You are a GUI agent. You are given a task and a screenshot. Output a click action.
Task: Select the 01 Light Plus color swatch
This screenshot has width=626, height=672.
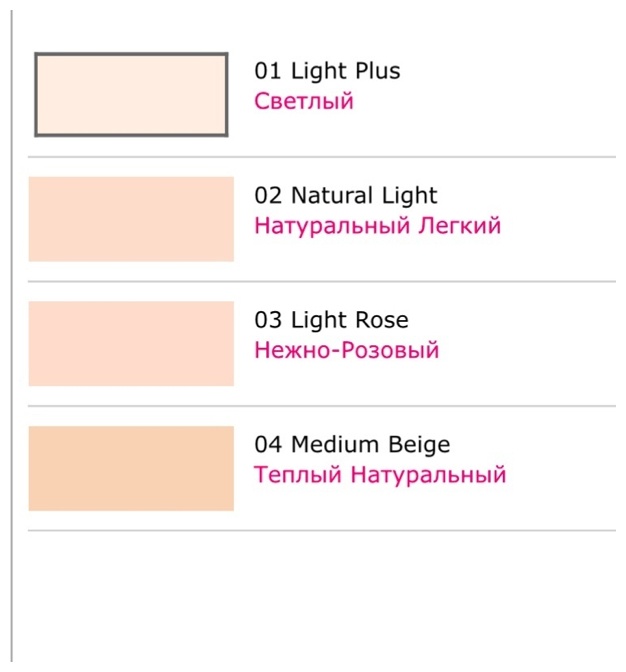click(x=131, y=95)
